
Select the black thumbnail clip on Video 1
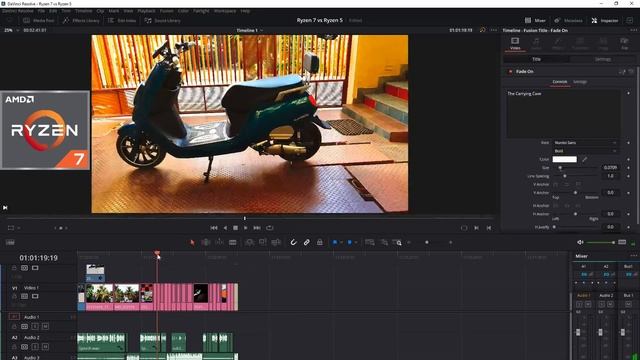point(200,297)
